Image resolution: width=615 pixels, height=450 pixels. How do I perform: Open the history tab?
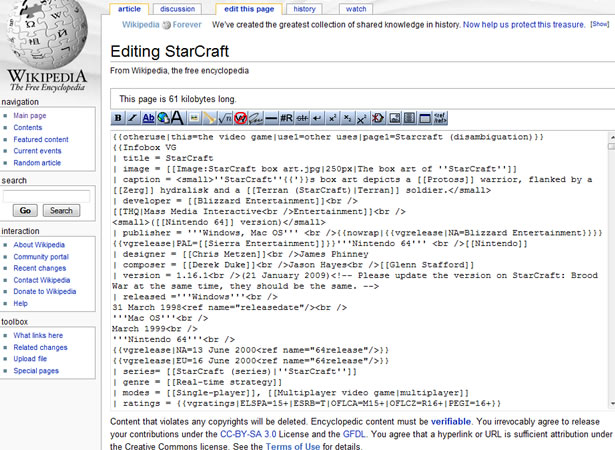click(x=304, y=9)
